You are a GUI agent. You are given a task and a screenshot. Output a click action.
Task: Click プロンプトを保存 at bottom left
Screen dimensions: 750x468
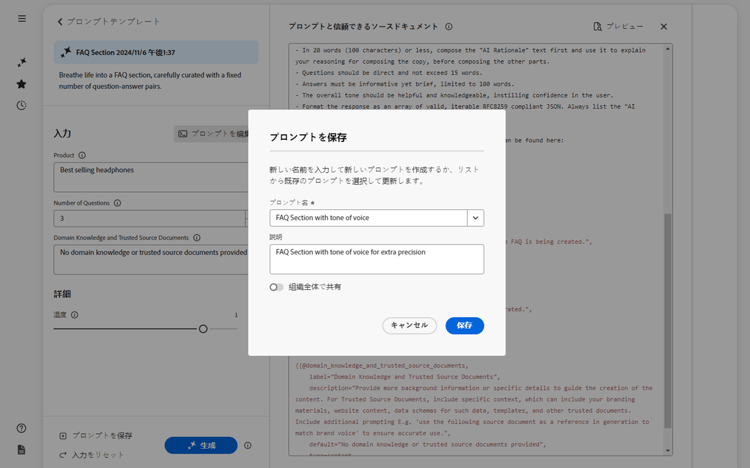pyautogui.click(x=96, y=435)
